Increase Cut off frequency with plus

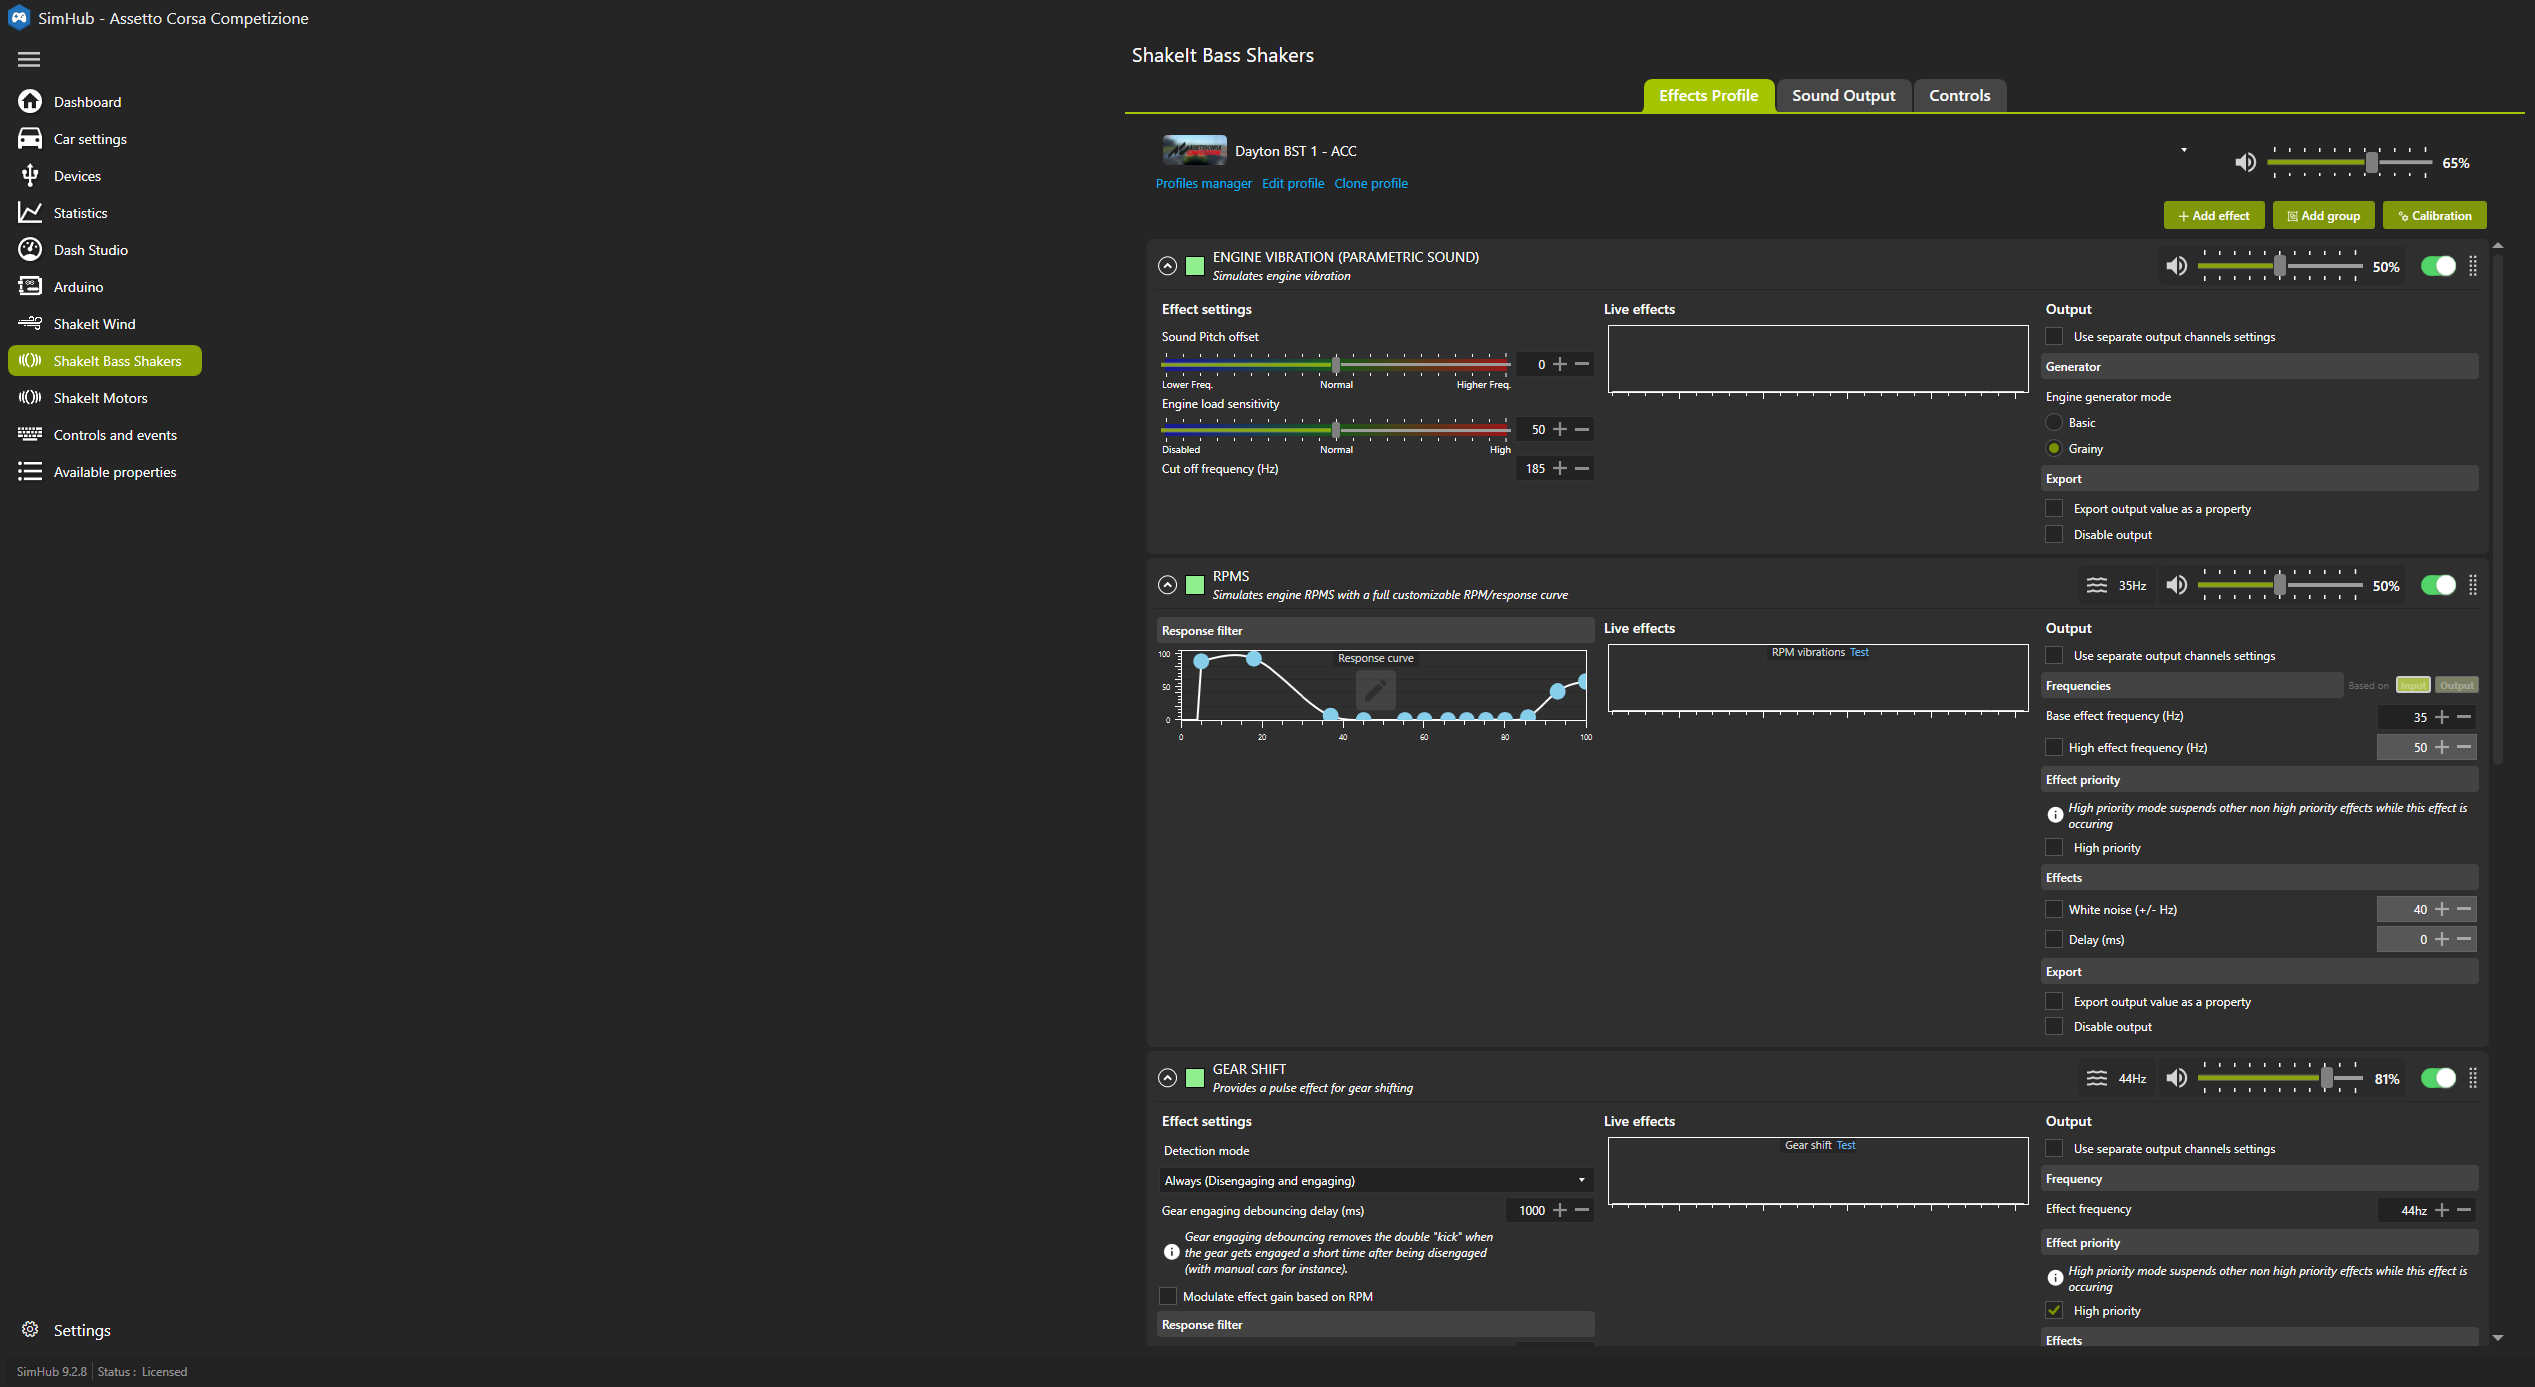(1560, 468)
